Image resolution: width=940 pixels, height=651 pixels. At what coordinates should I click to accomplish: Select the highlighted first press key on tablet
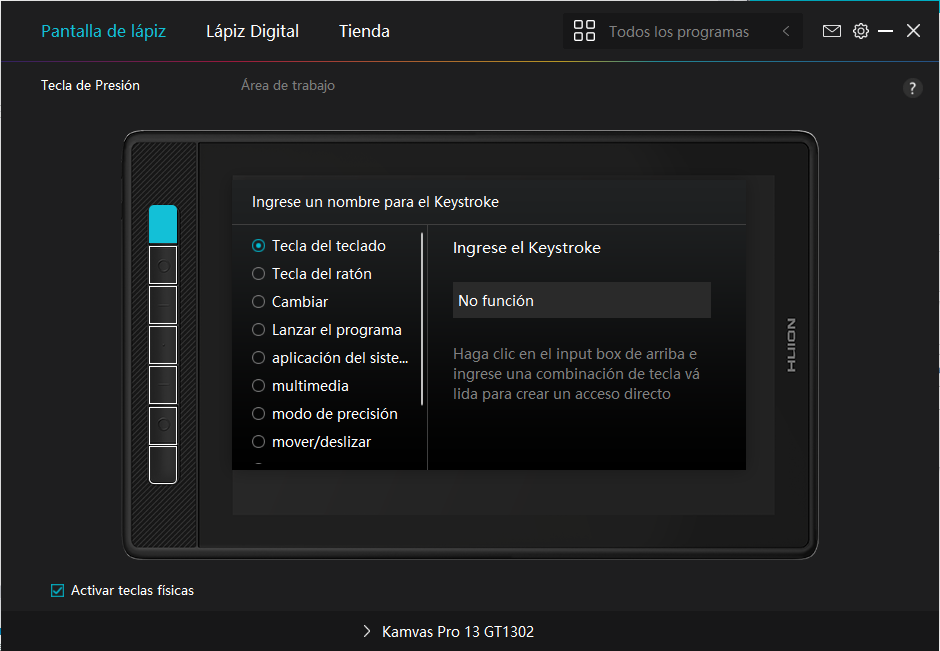[x=163, y=224]
